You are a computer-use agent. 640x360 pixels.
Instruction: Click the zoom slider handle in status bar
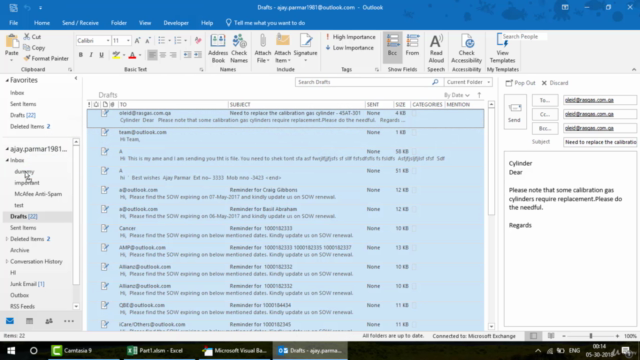pyautogui.click(x=591, y=336)
